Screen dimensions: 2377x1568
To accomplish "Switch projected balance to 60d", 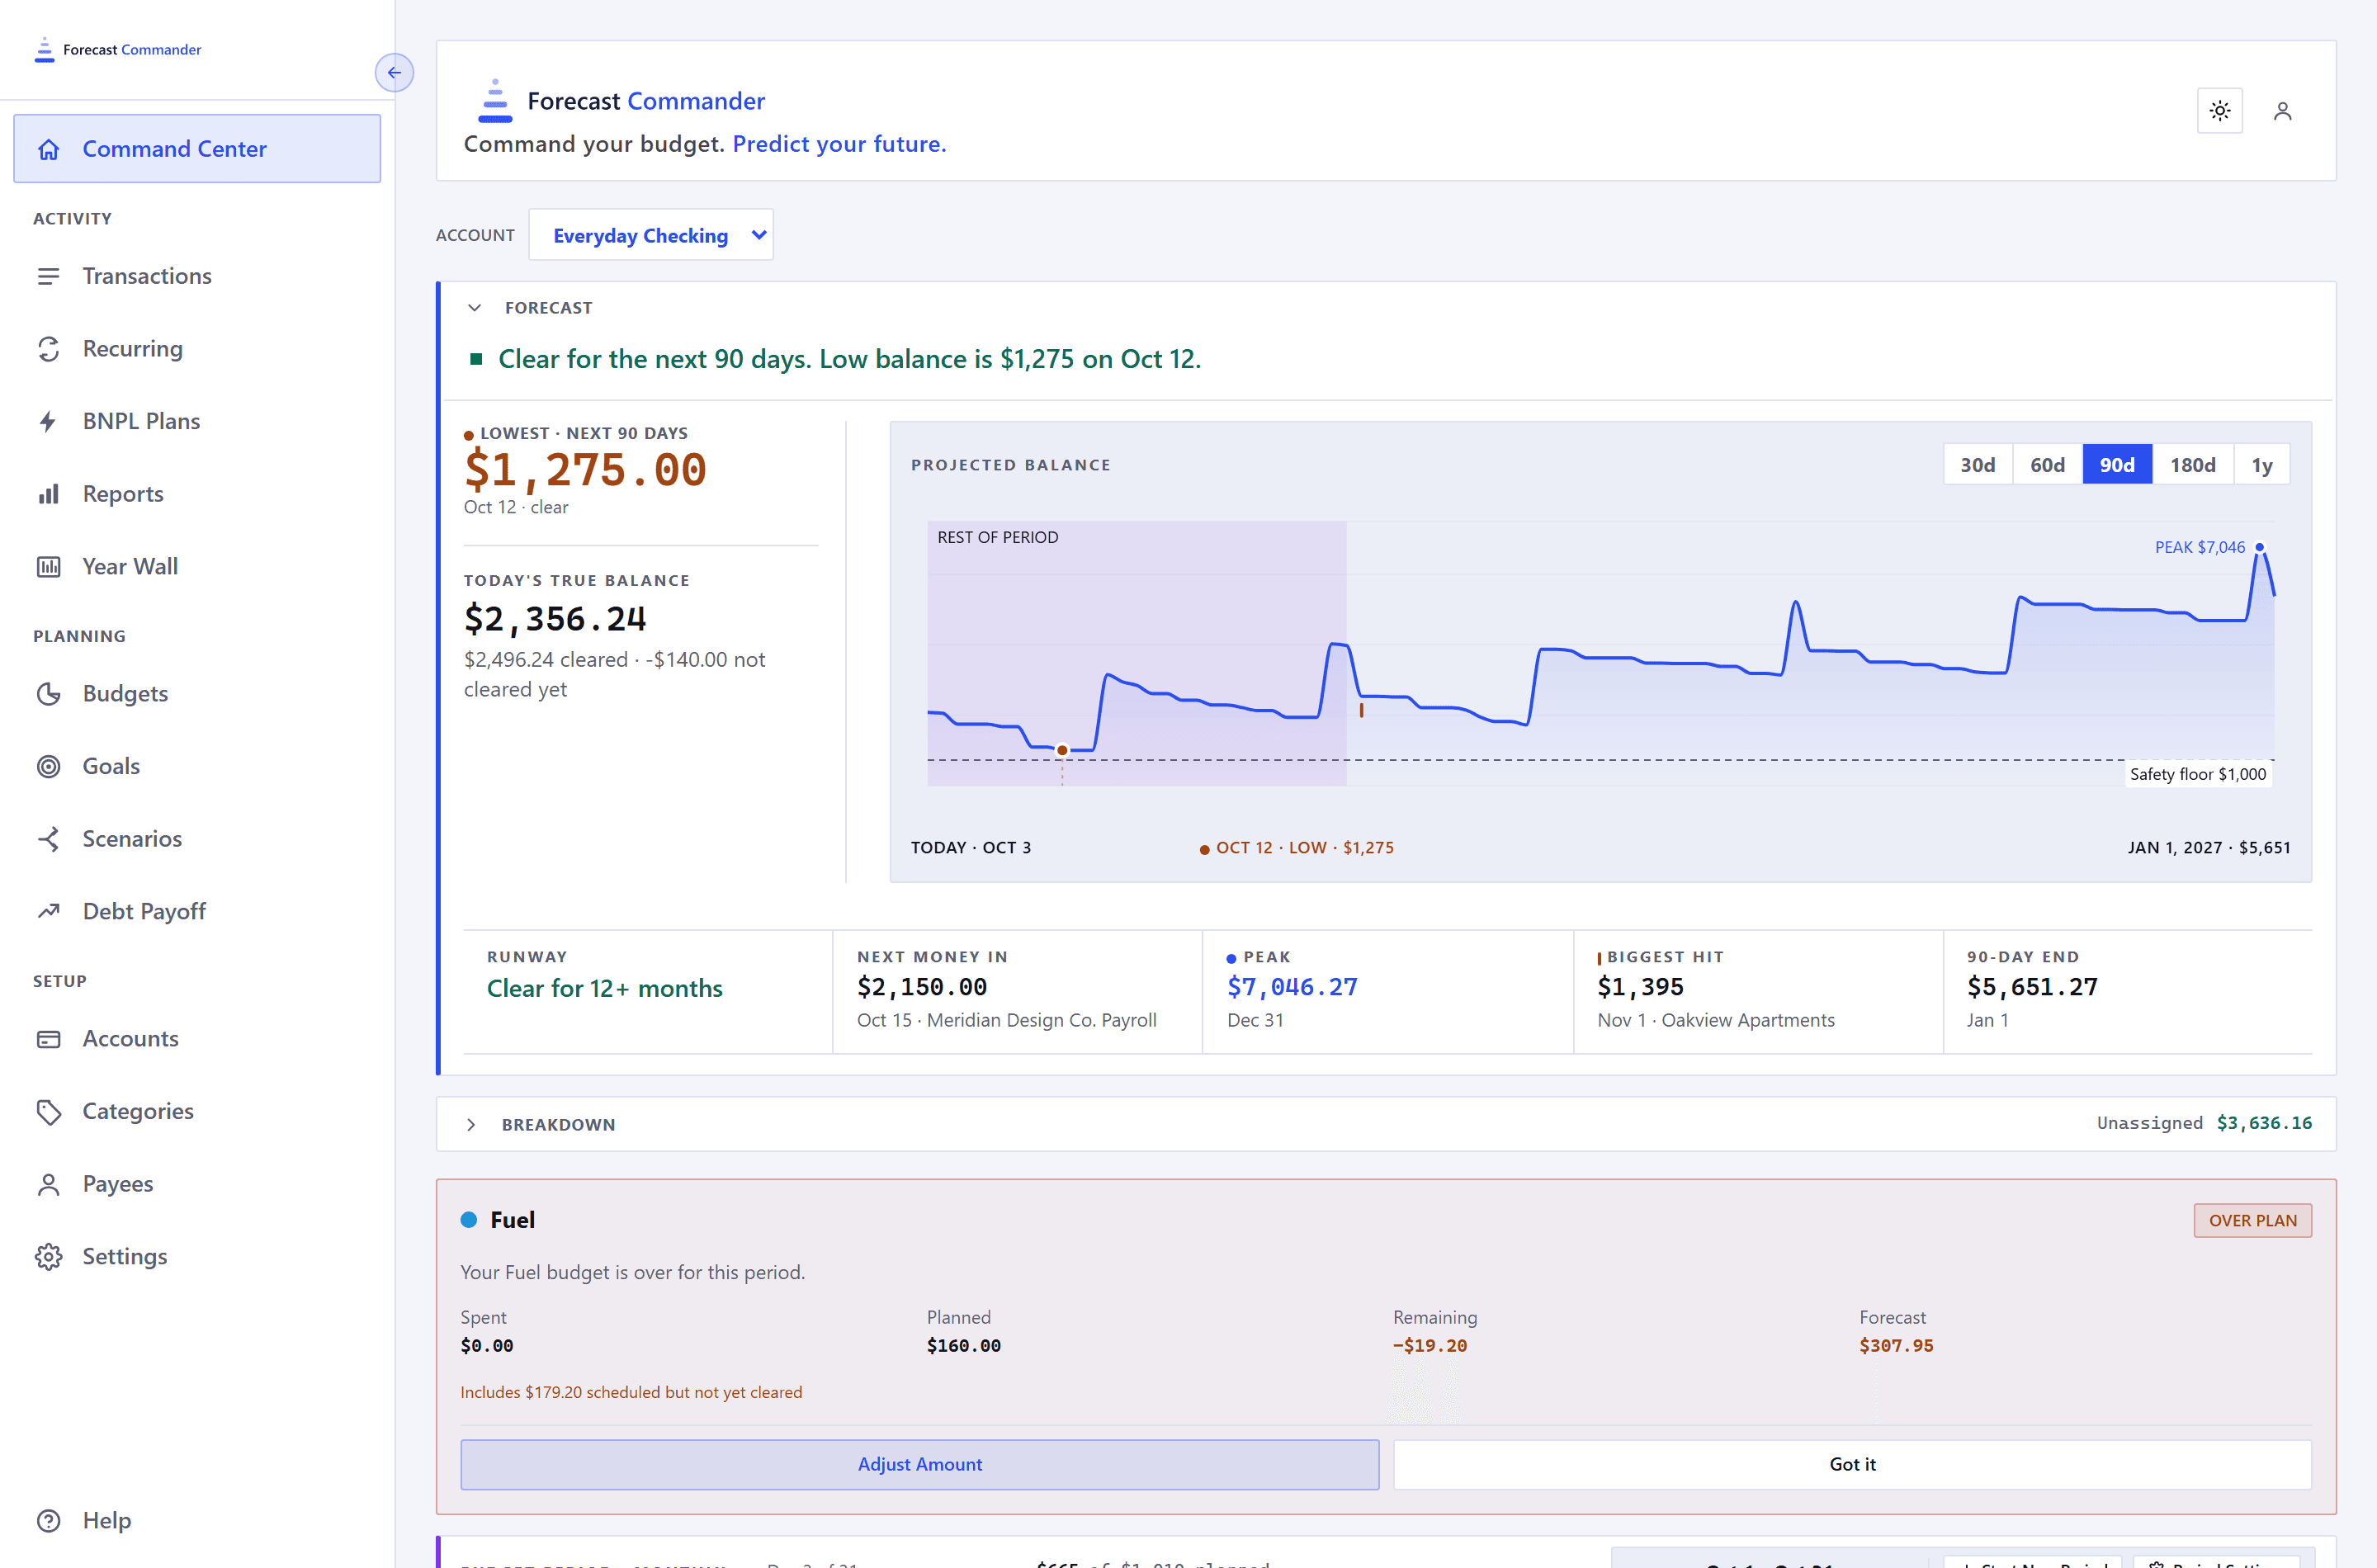I will [2047, 465].
